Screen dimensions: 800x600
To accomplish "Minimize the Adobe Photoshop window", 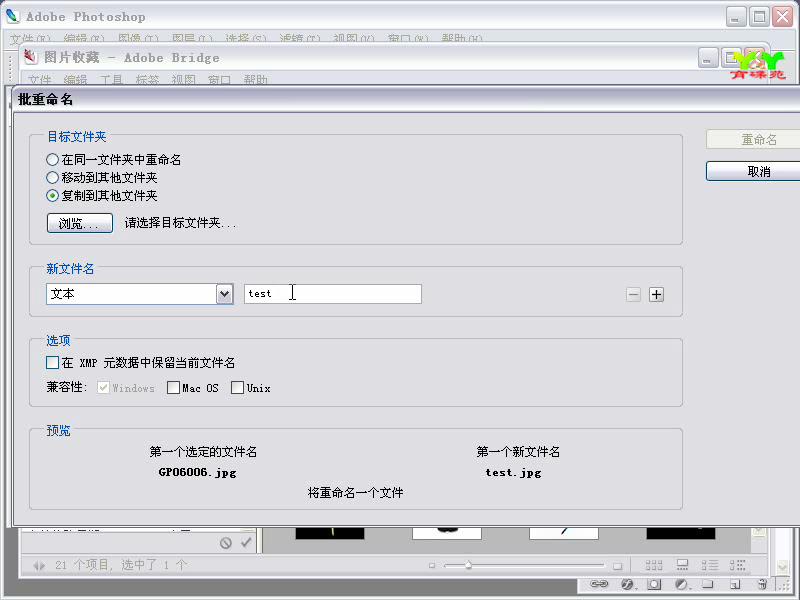I will (x=736, y=17).
